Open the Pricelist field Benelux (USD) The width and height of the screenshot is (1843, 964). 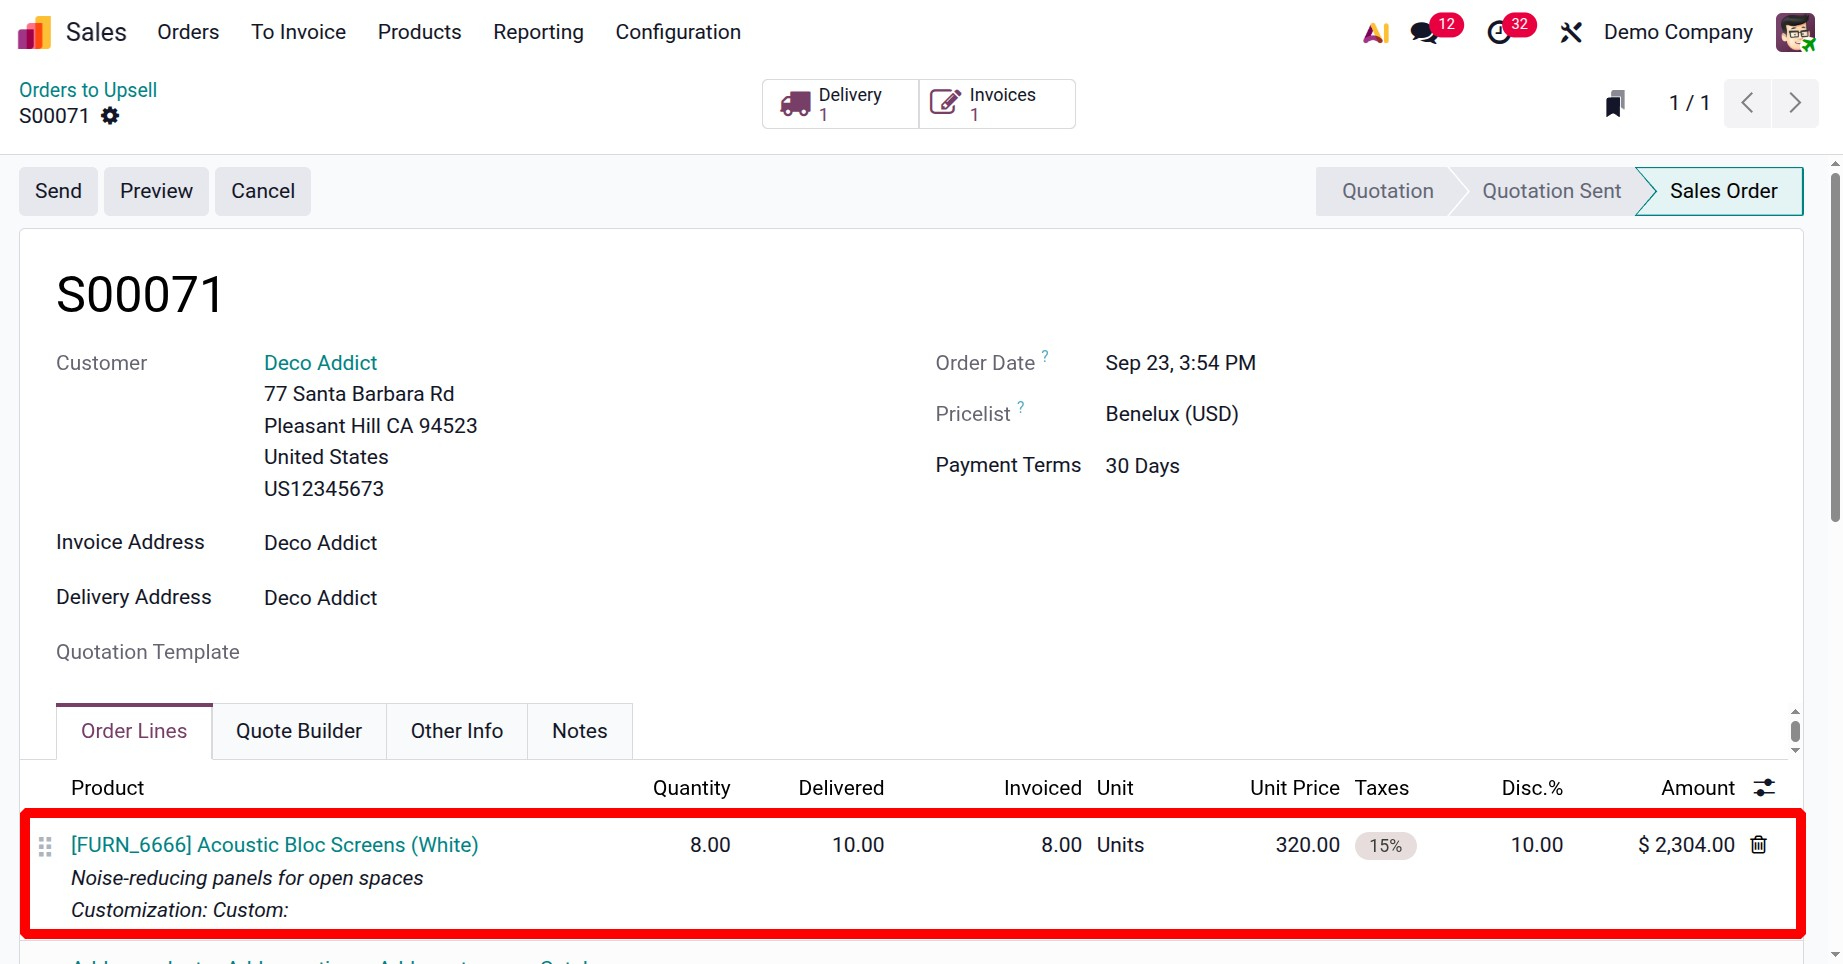coord(1172,414)
